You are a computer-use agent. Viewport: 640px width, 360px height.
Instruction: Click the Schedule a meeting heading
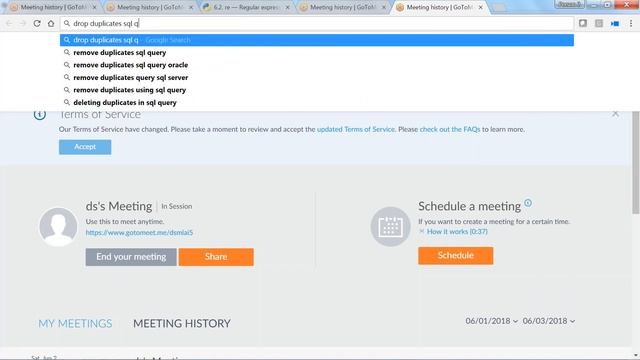469,207
